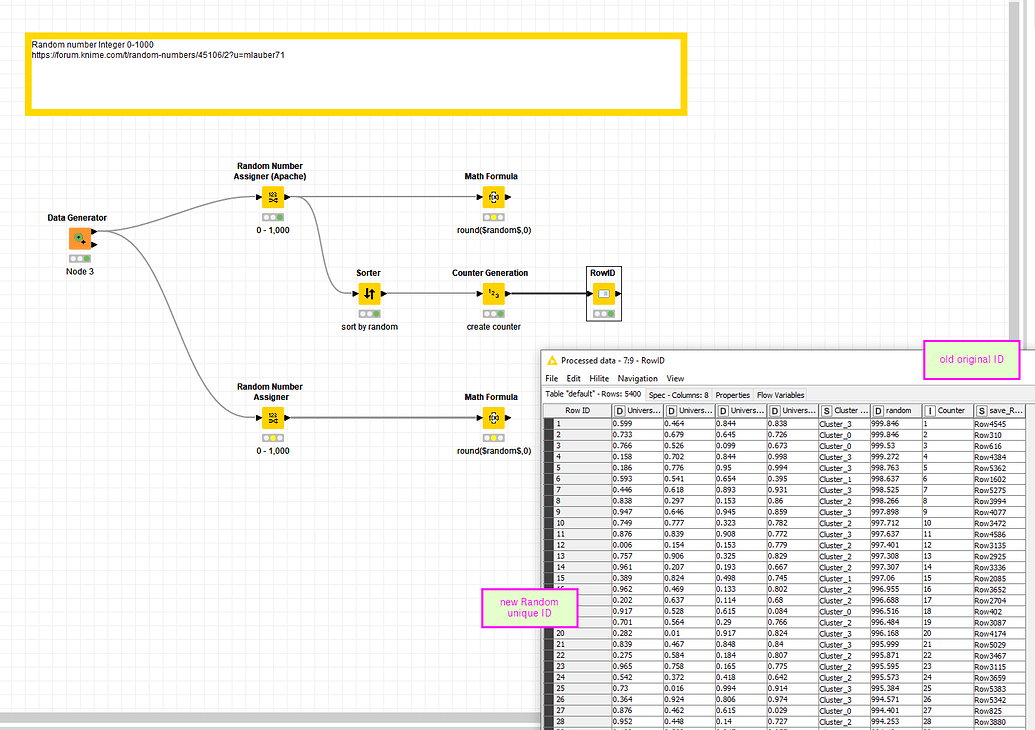Switch to the Flow Variables tab
The height and width of the screenshot is (730, 1035).
tap(780, 394)
